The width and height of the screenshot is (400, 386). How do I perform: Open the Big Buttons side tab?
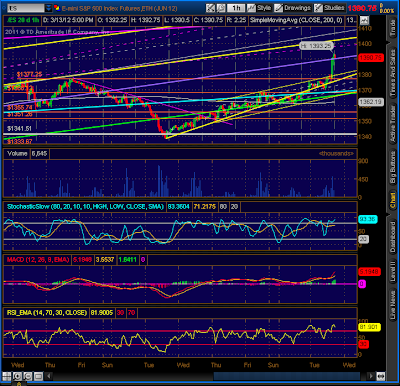point(393,166)
